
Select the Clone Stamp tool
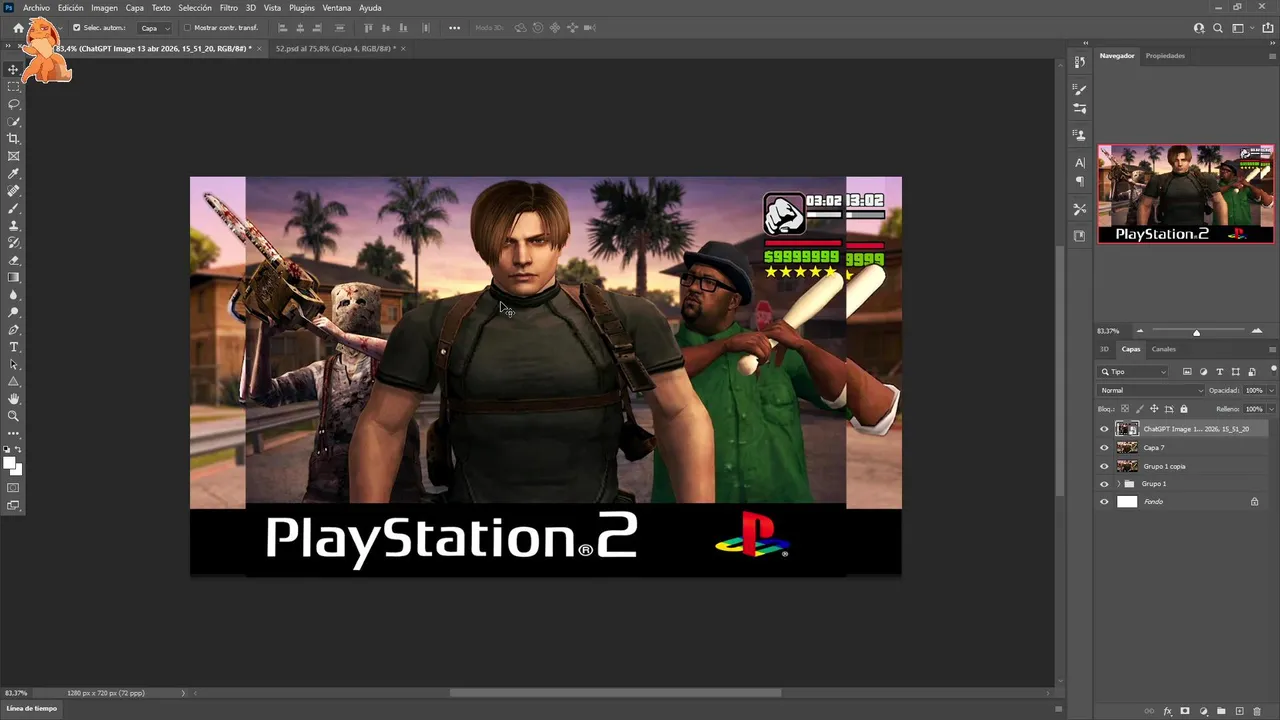coord(13,226)
